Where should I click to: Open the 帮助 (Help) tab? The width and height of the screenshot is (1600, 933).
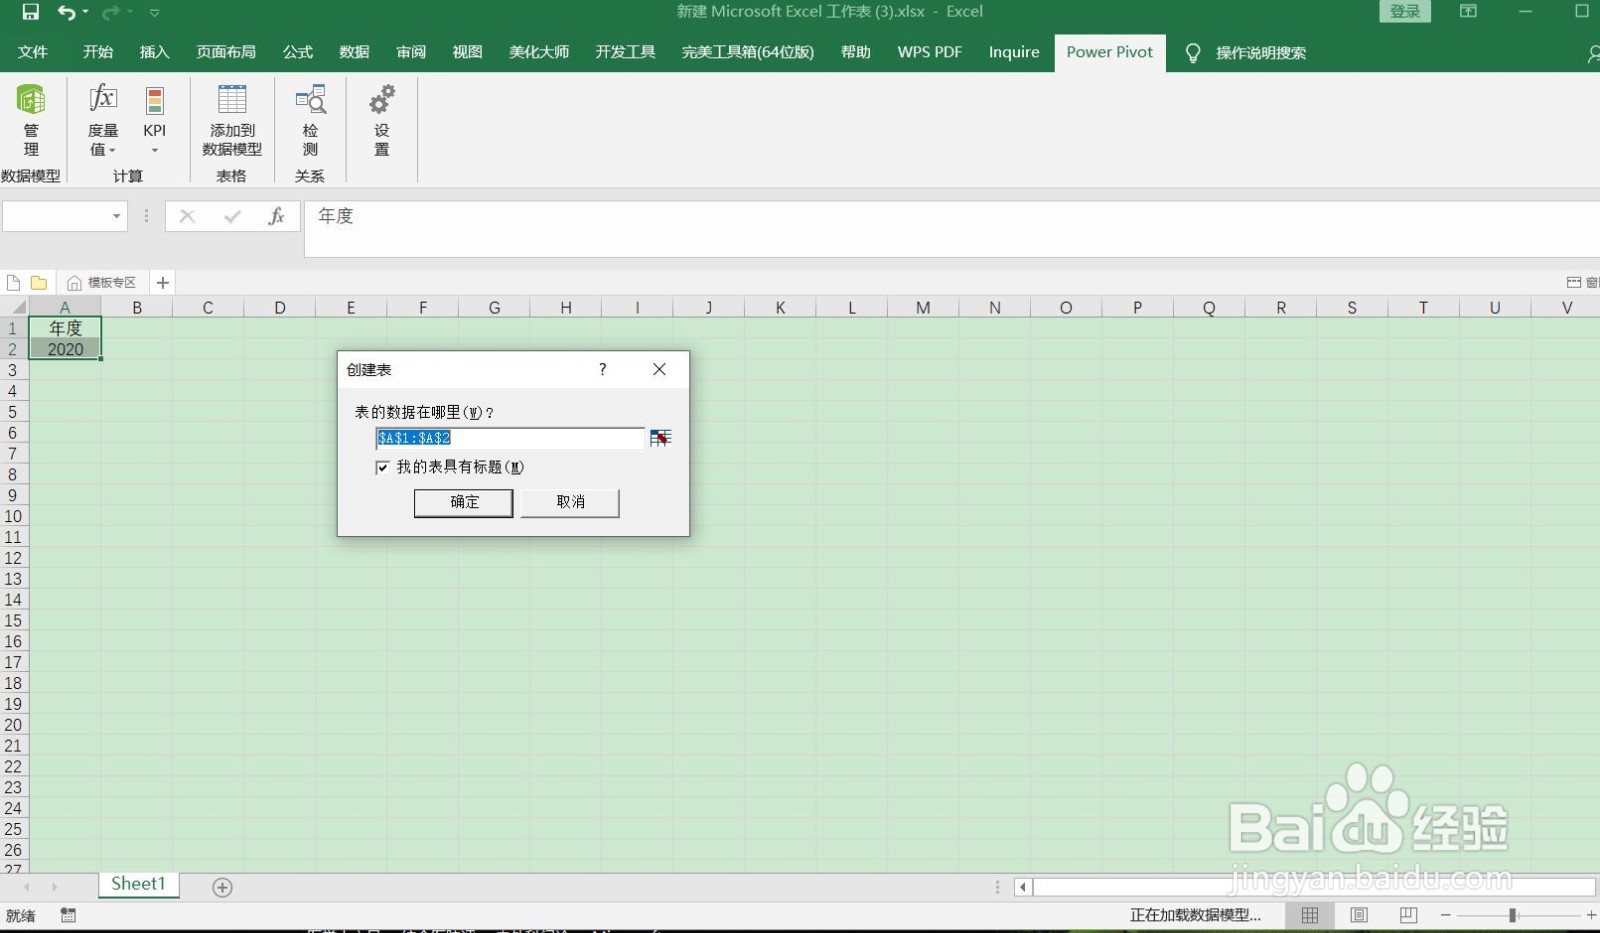tap(855, 52)
